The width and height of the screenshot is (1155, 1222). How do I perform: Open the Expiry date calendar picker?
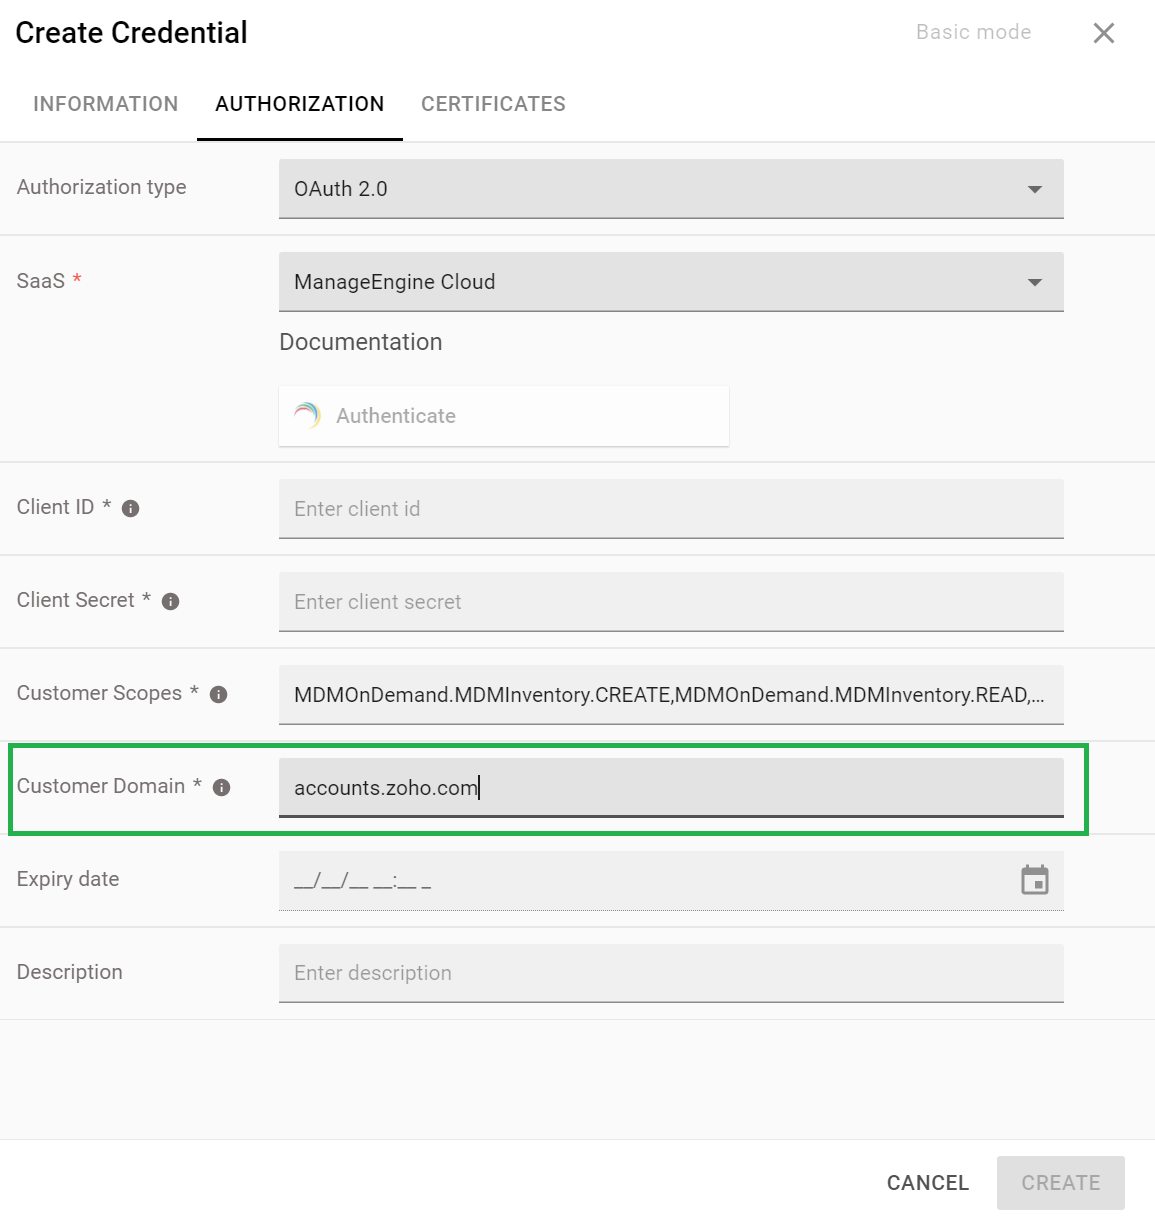(1034, 880)
